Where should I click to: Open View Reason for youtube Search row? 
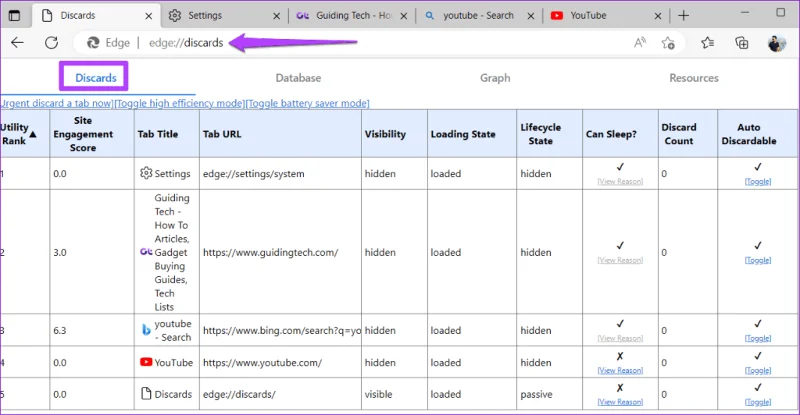(620, 338)
